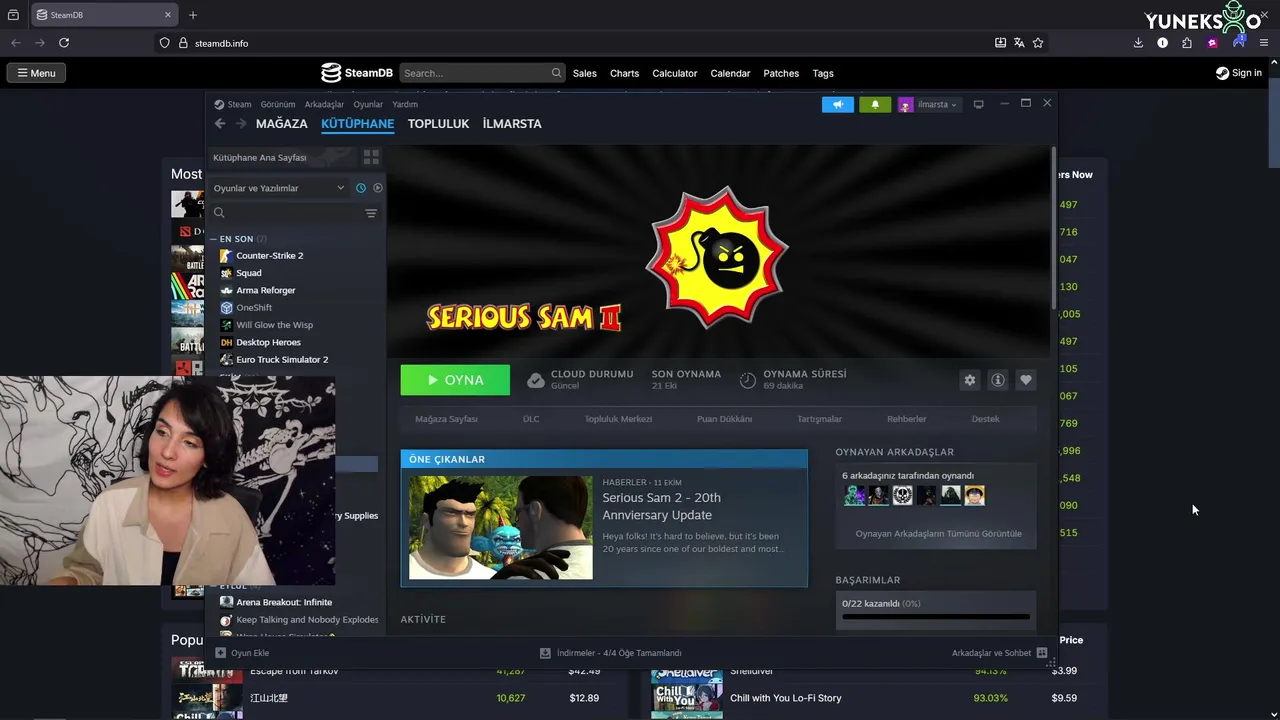Click the library search field
Screen dimensions: 1280x720
click(x=287, y=213)
